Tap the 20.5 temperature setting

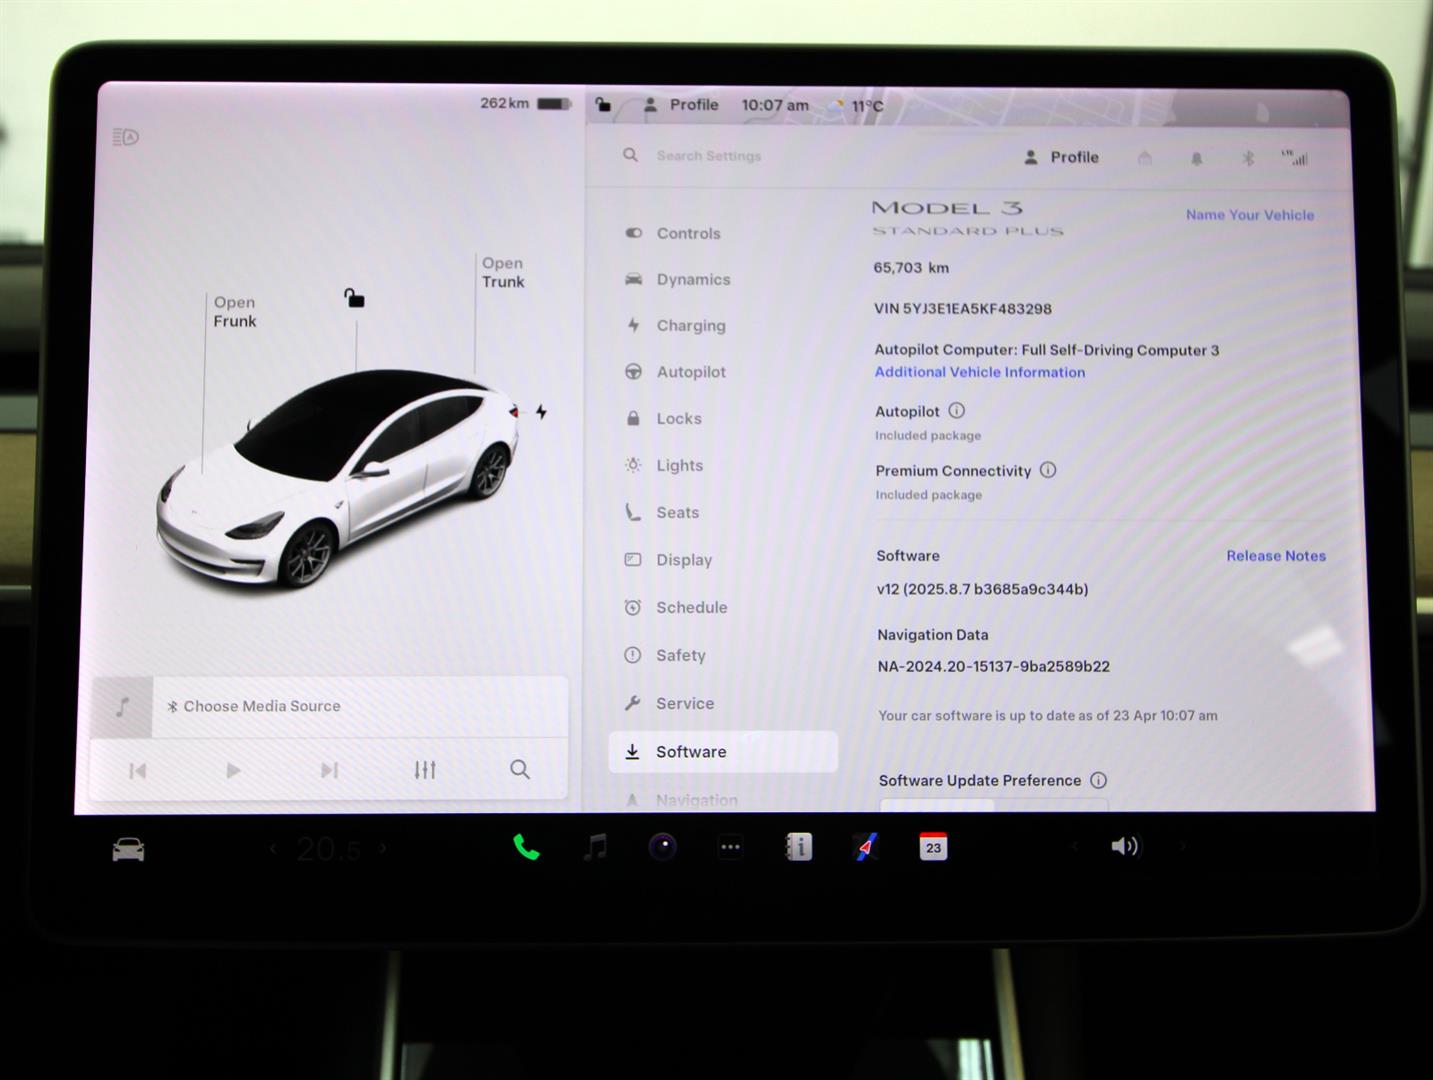pyautogui.click(x=328, y=850)
